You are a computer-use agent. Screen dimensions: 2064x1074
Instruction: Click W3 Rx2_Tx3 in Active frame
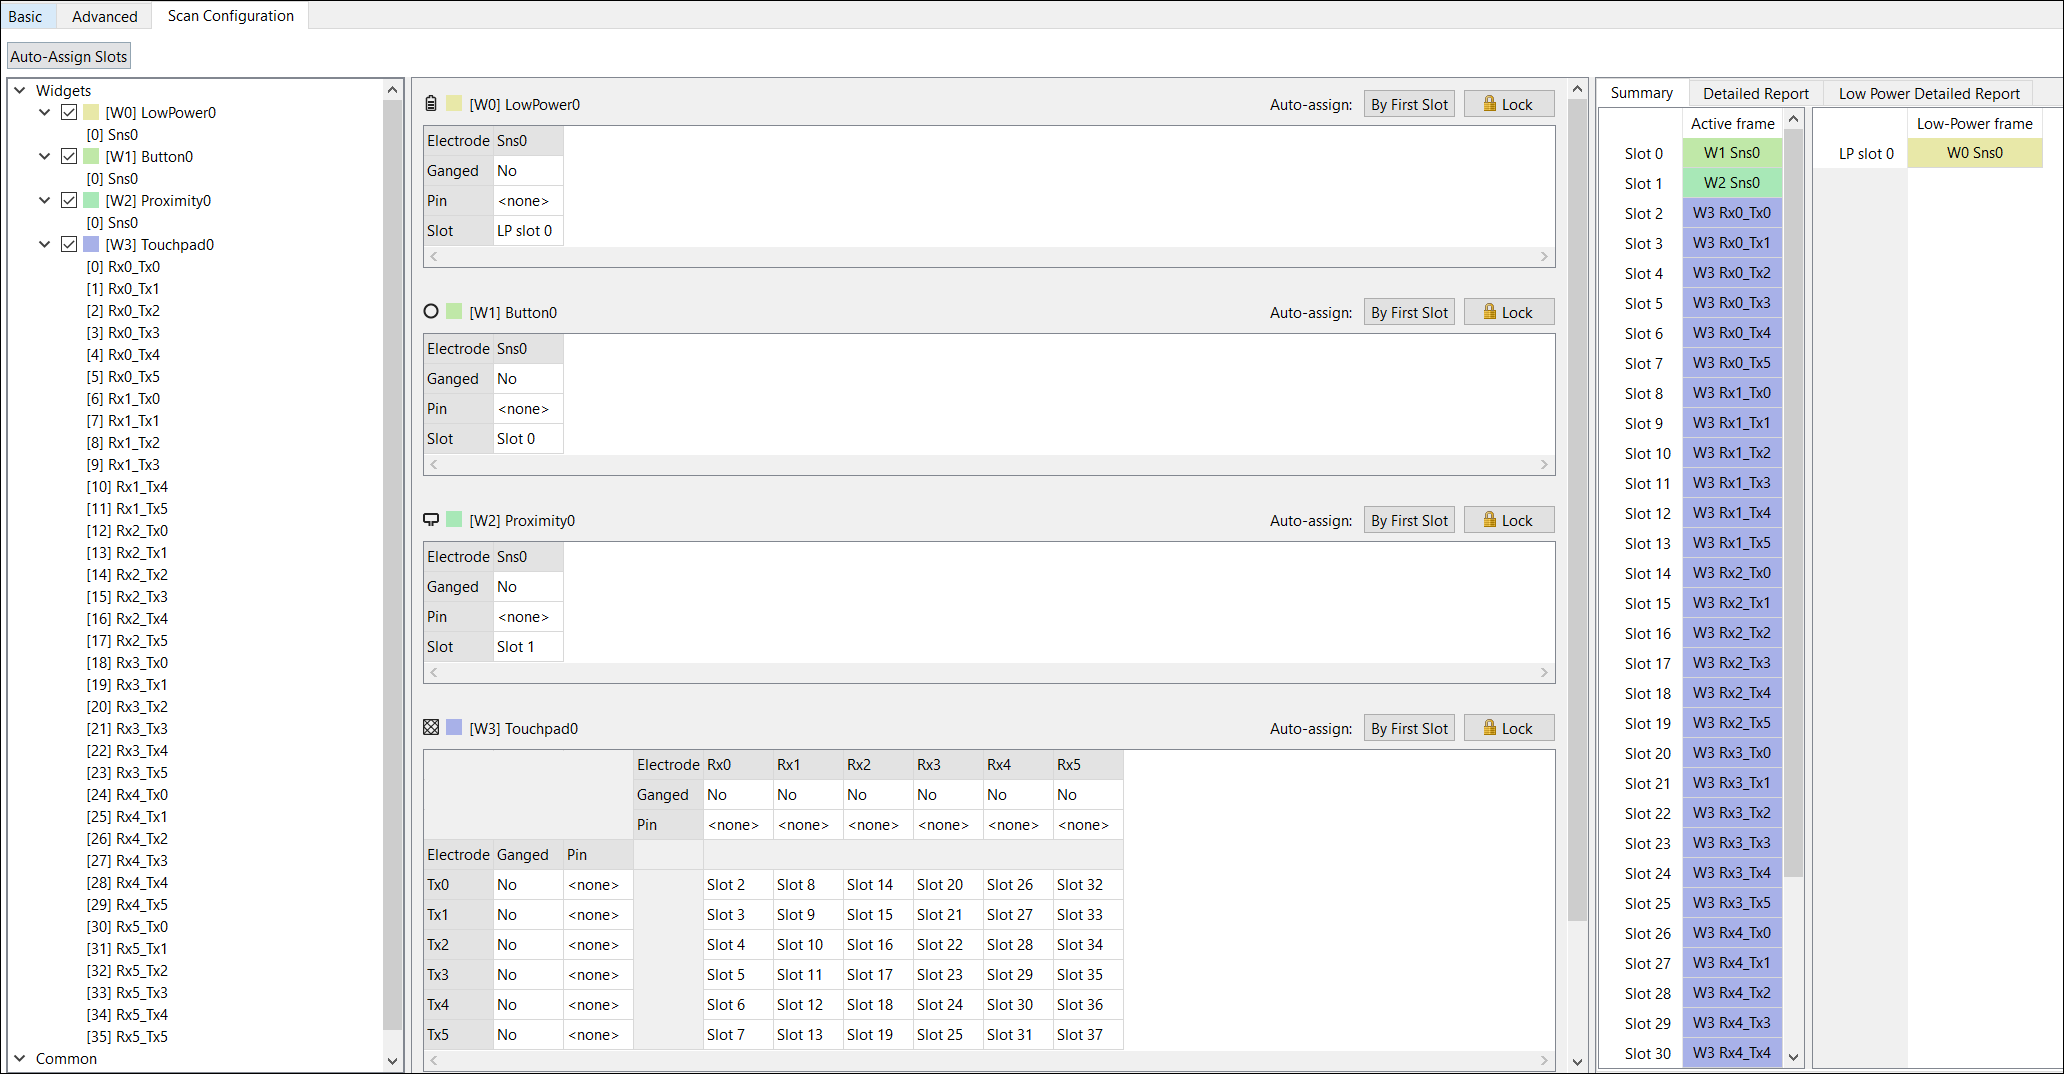click(x=1732, y=662)
